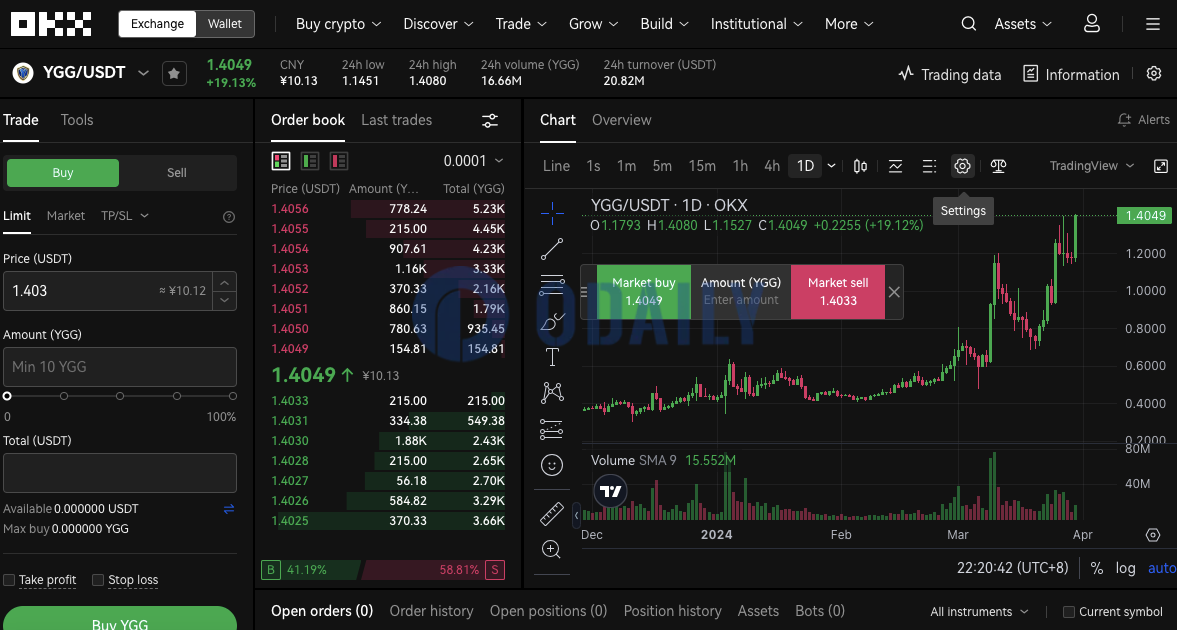Select the green Buy side toggle
This screenshot has width=1177, height=630.
(x=63, y=173)
